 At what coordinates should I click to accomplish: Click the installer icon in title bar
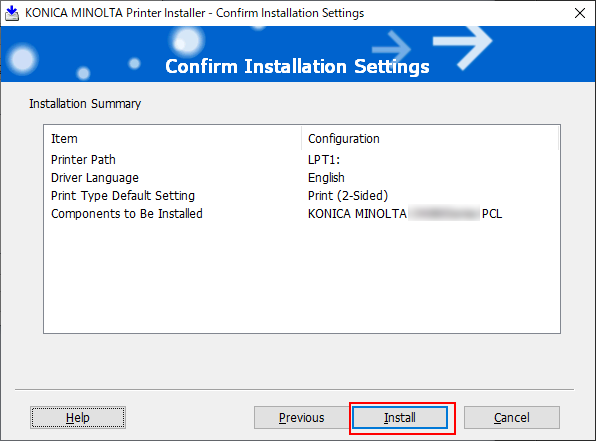click(x=12, y=13)
